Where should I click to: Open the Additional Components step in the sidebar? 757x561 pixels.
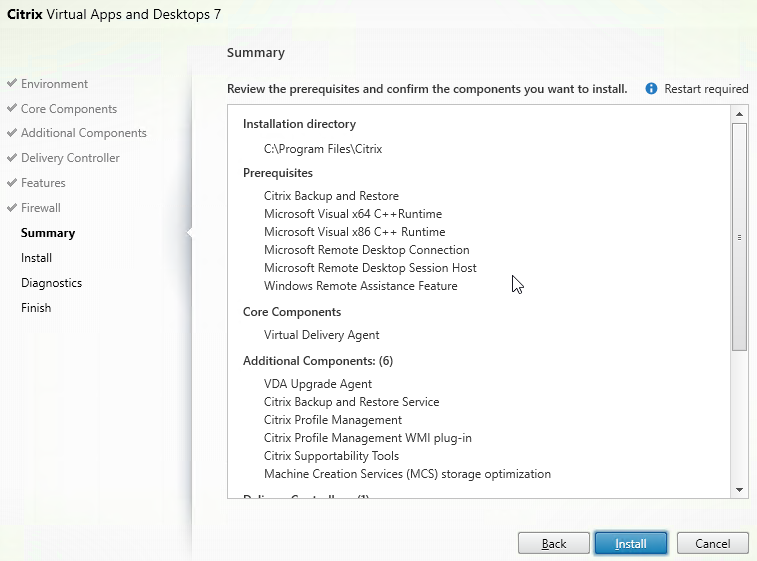pos(84,133)
